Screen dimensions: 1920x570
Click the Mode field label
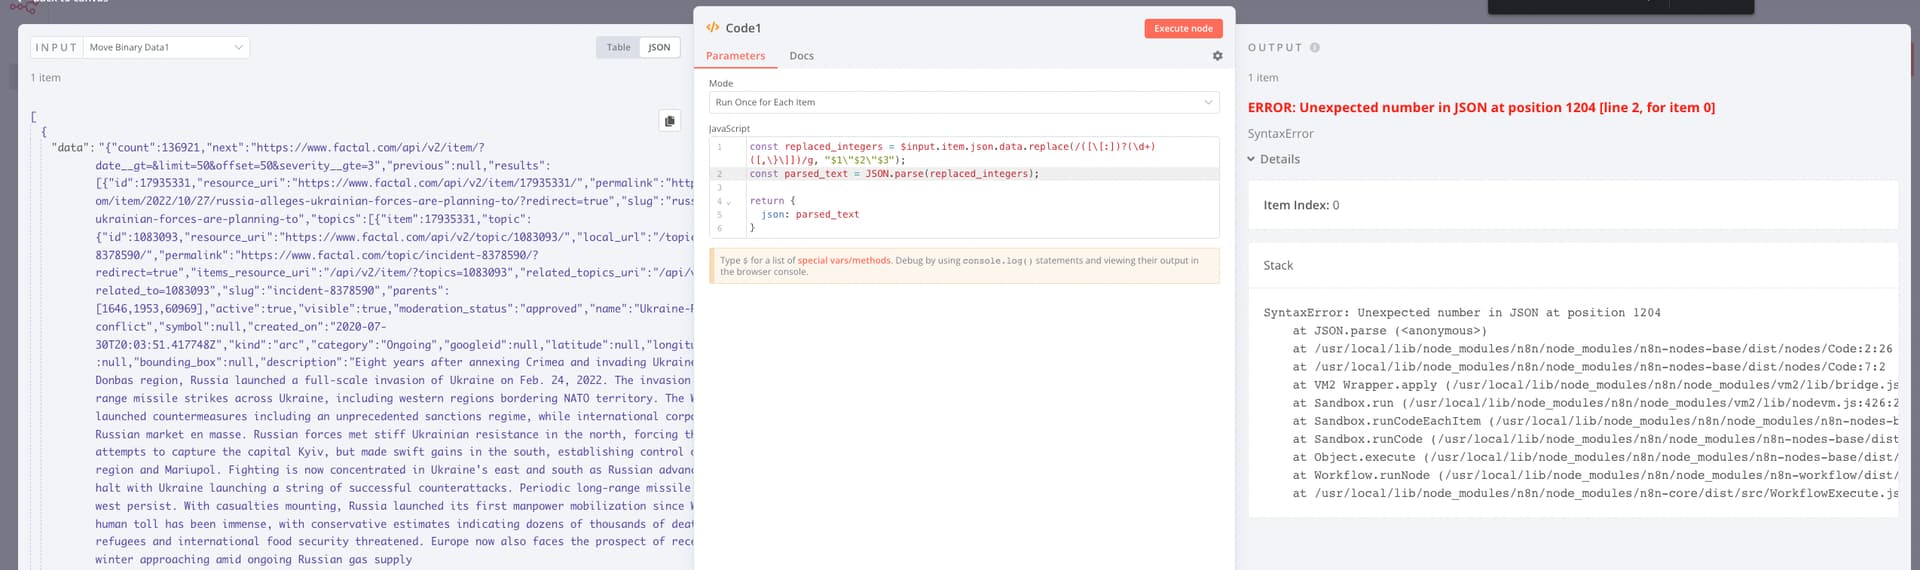pos(721,83)
